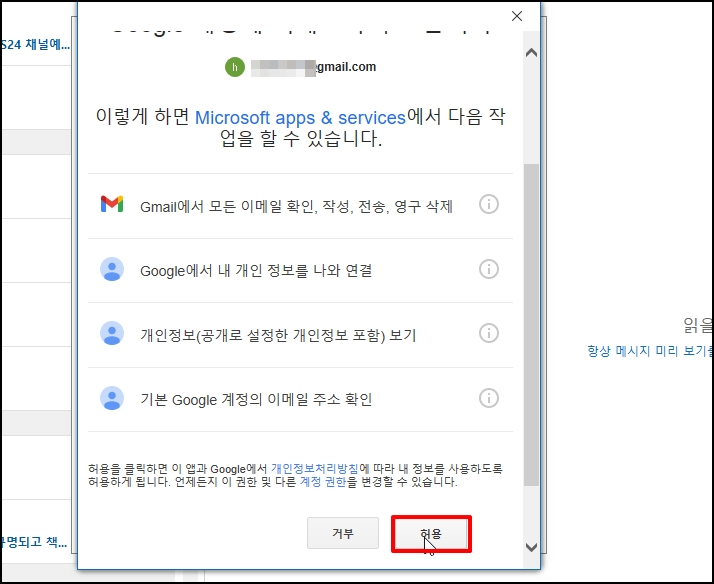Click the scrollbar down arrow in dialog
Screen dimensions: 714x584
(531, 547)
